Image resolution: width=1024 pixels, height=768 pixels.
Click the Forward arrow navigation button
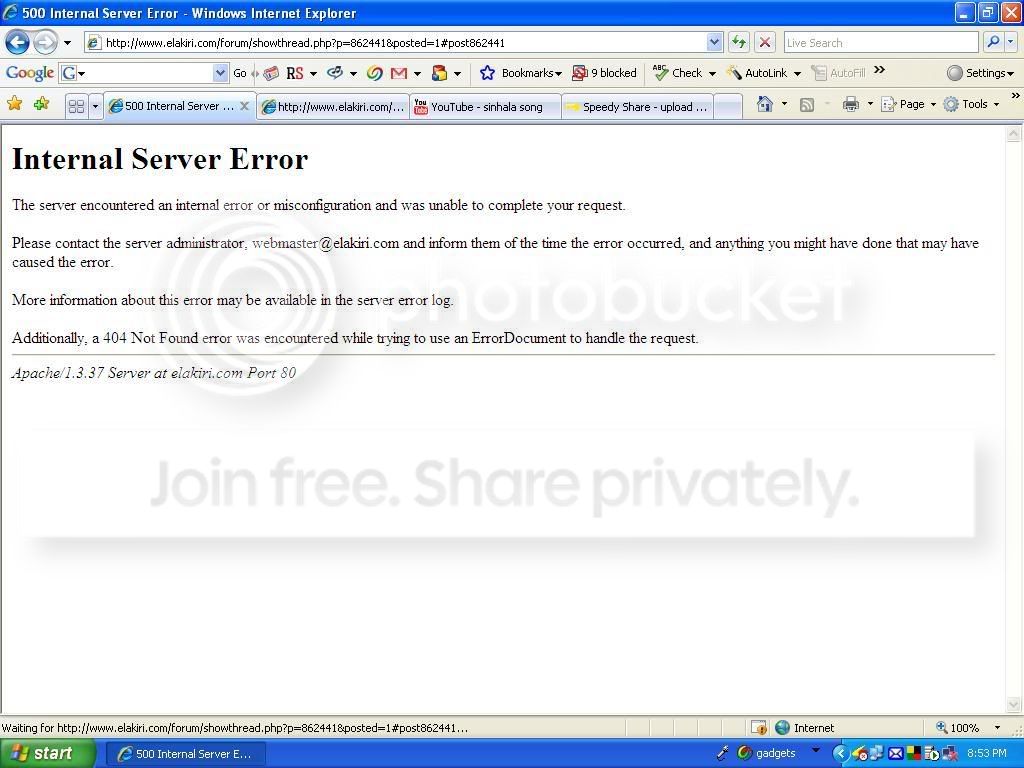tap(44, 43)
